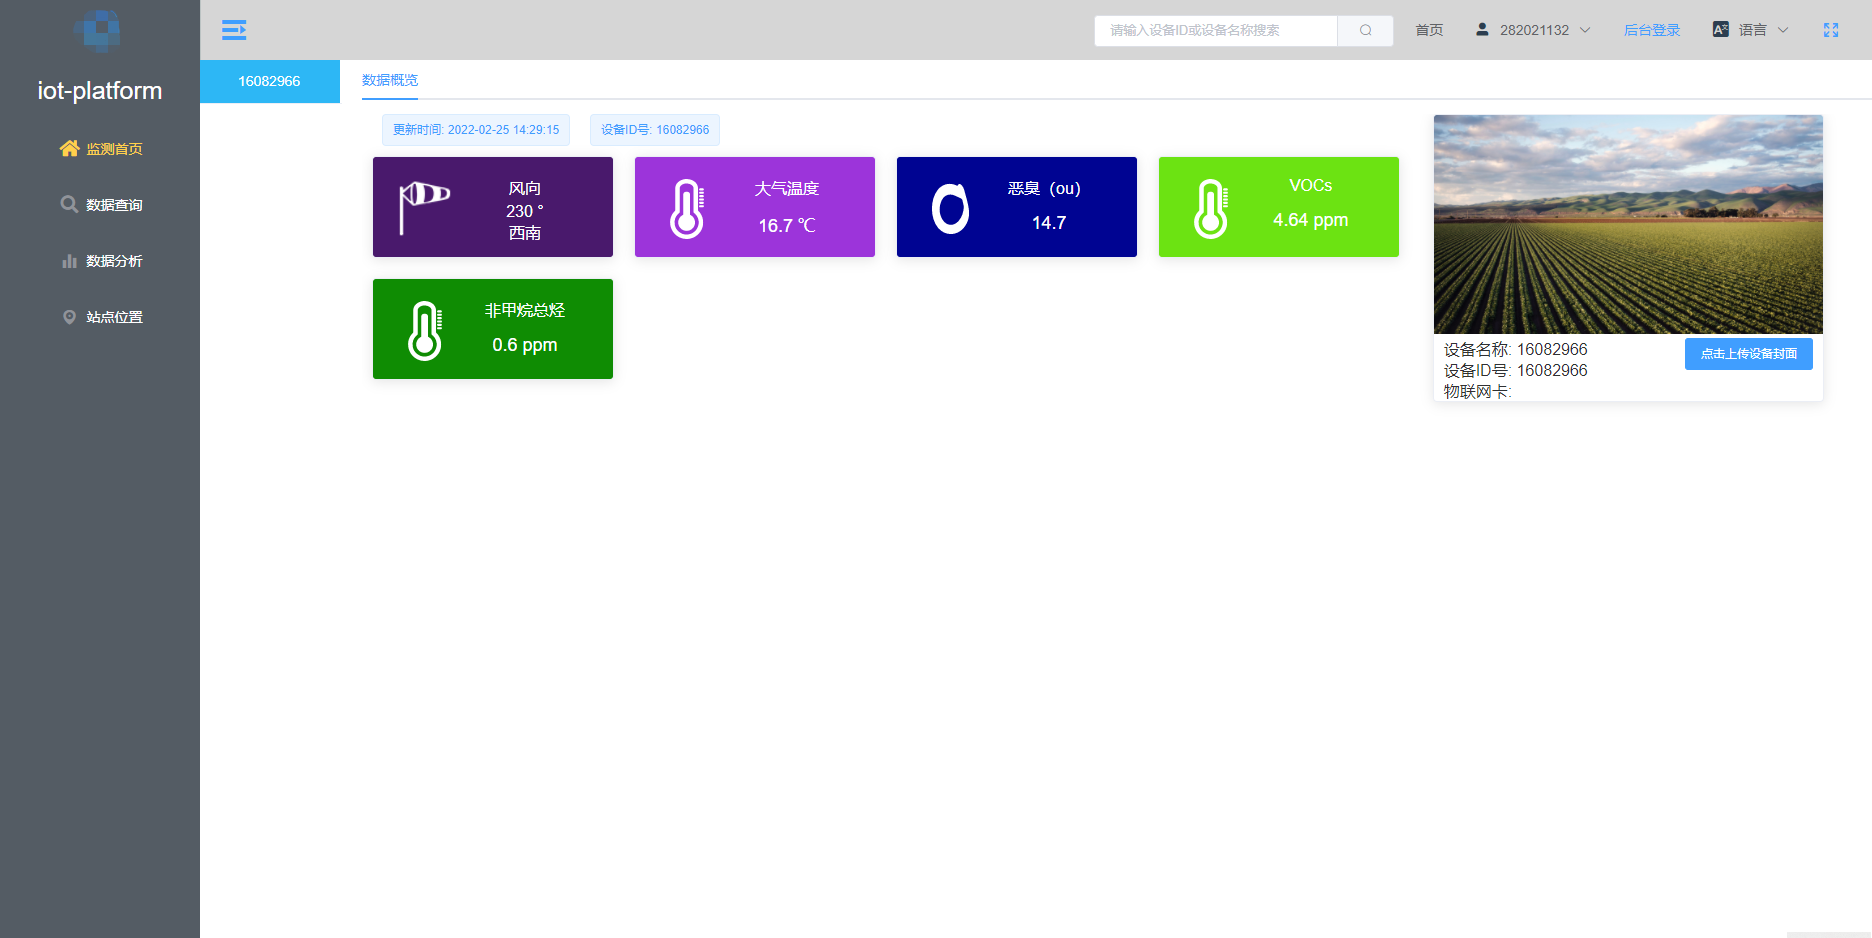Click the wind direction windsock icon
This screenshot has width=1872, height=938.
coord(424,207)
